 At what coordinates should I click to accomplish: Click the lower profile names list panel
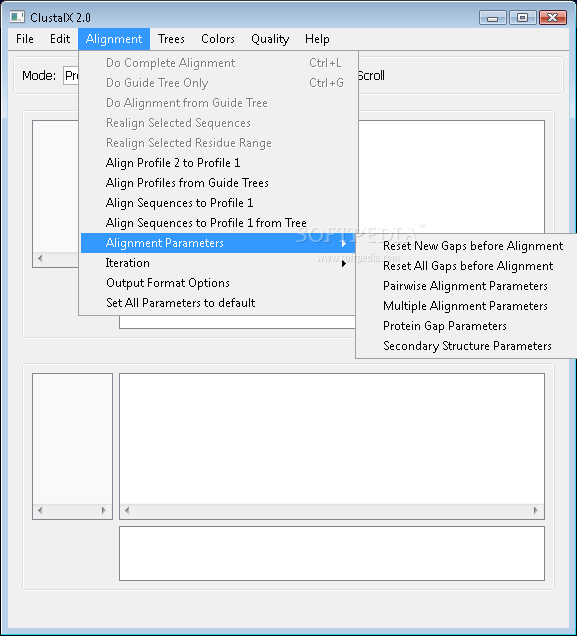[x=72, y=439]
